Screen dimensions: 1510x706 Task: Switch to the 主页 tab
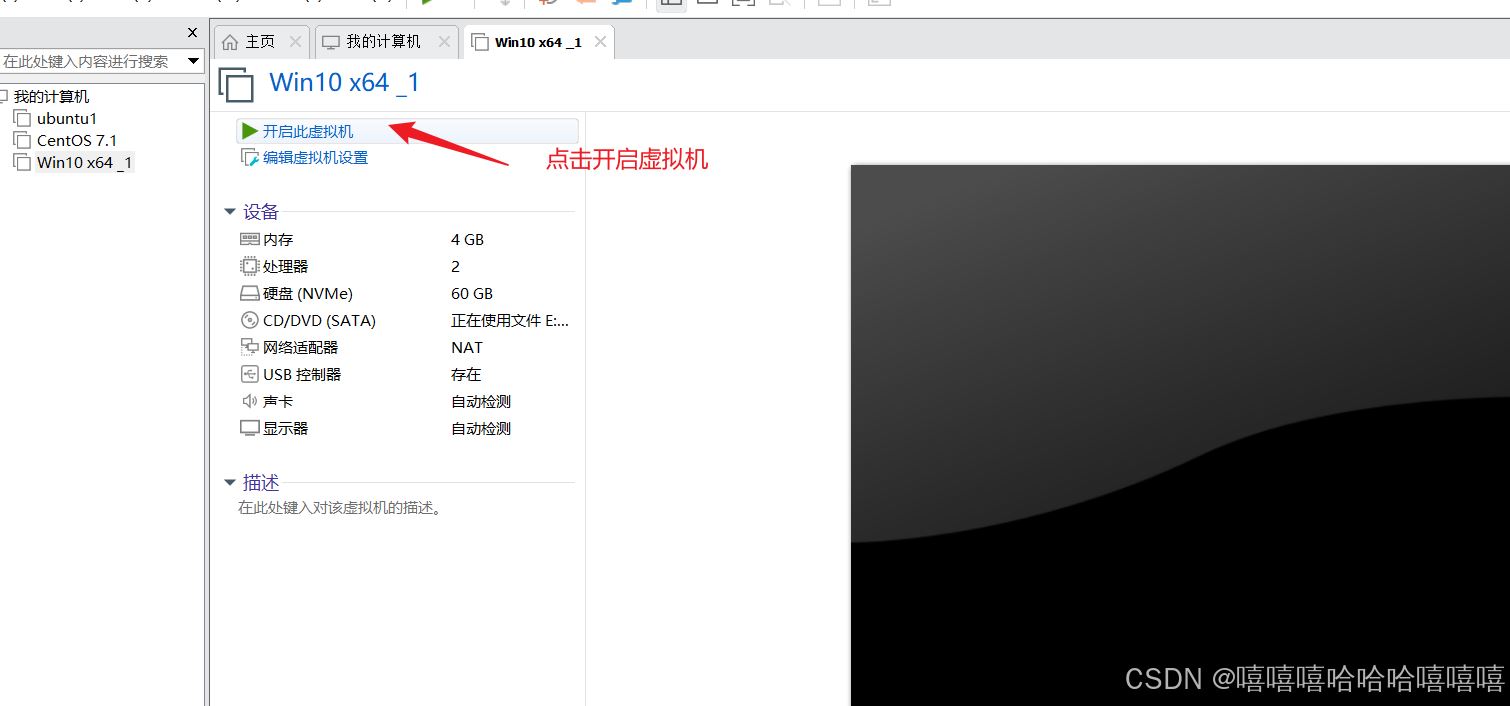260,42
